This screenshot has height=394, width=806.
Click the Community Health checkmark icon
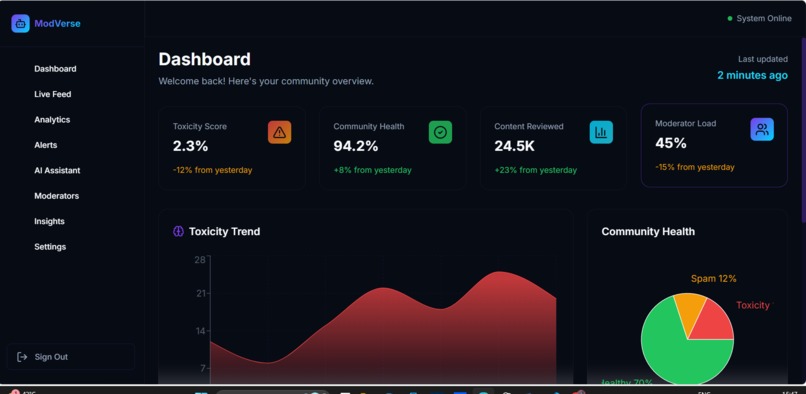pos(440,132)
